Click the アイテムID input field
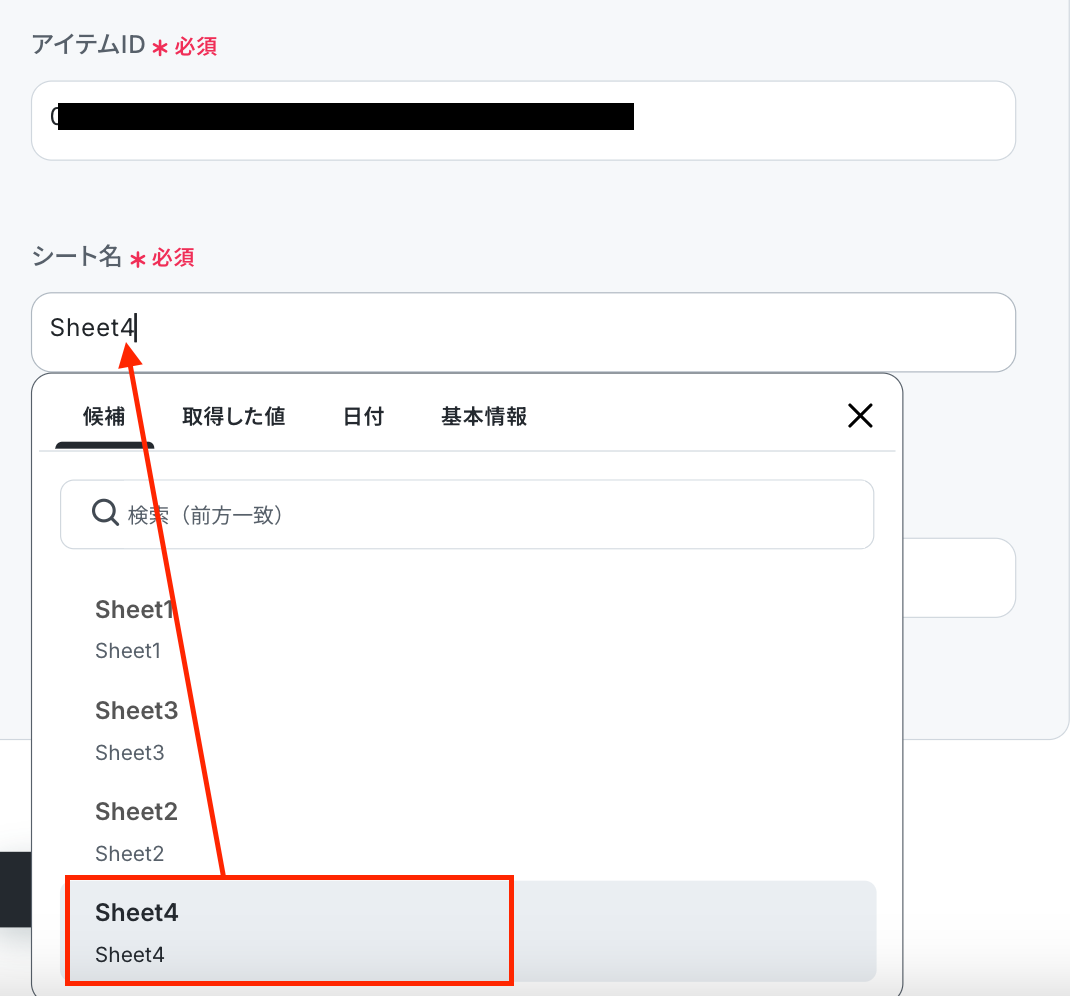This screenshot has width=1070, height=996. coord(523,121)
